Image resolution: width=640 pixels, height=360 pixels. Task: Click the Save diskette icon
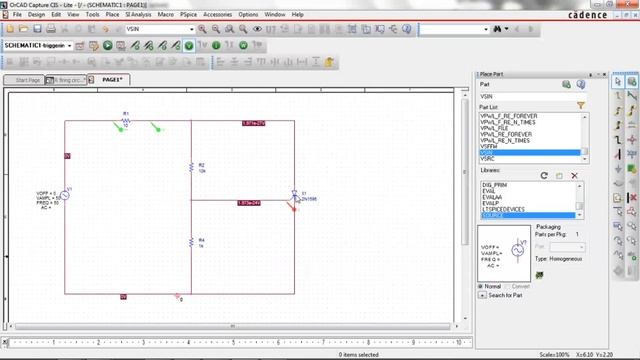pyautogui.click(x=37, y=29)
